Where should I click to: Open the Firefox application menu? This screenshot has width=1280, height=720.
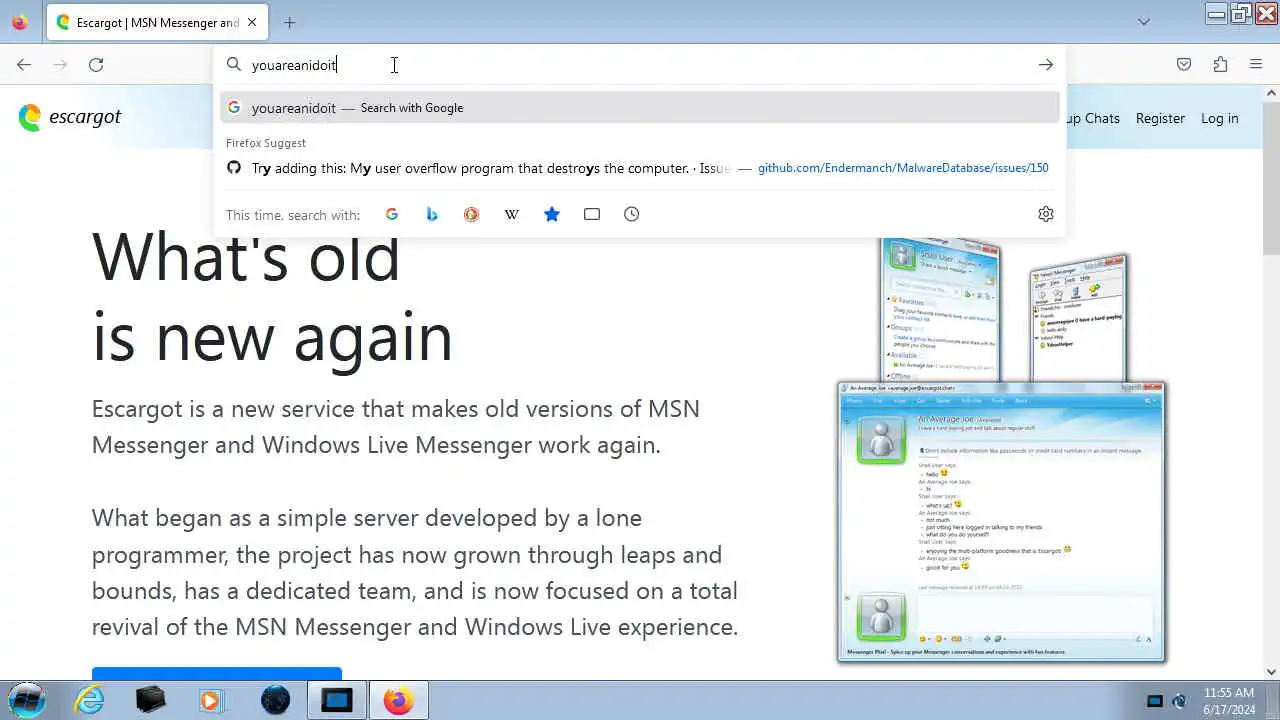(x=1256, y=65)
